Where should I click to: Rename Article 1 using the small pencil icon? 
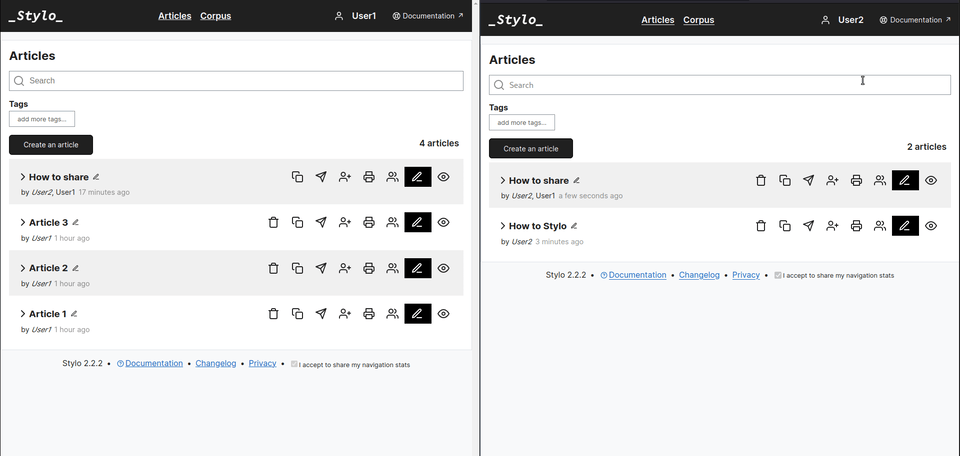tap(75, 314)
